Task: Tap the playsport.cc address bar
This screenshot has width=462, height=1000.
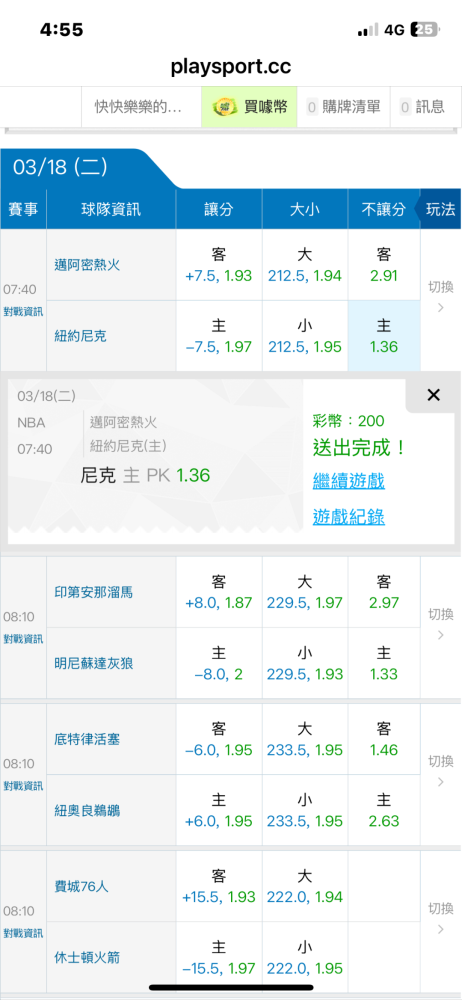Action: [231, 66]
